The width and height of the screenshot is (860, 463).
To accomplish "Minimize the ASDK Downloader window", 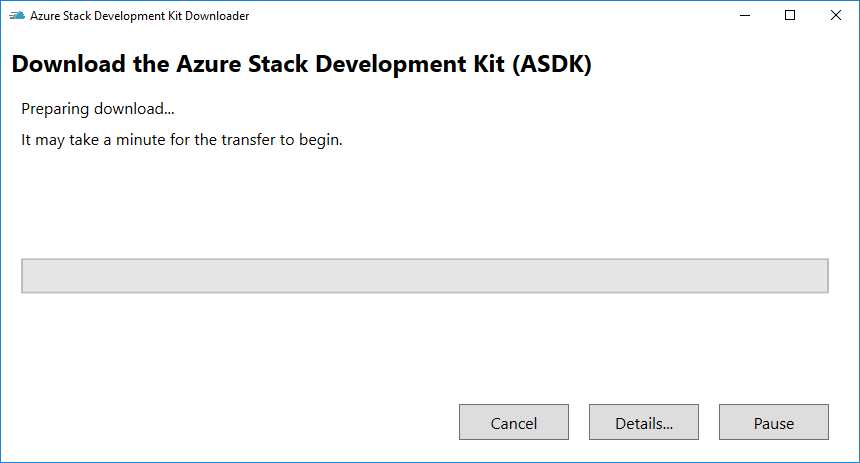I will [744, 15].
